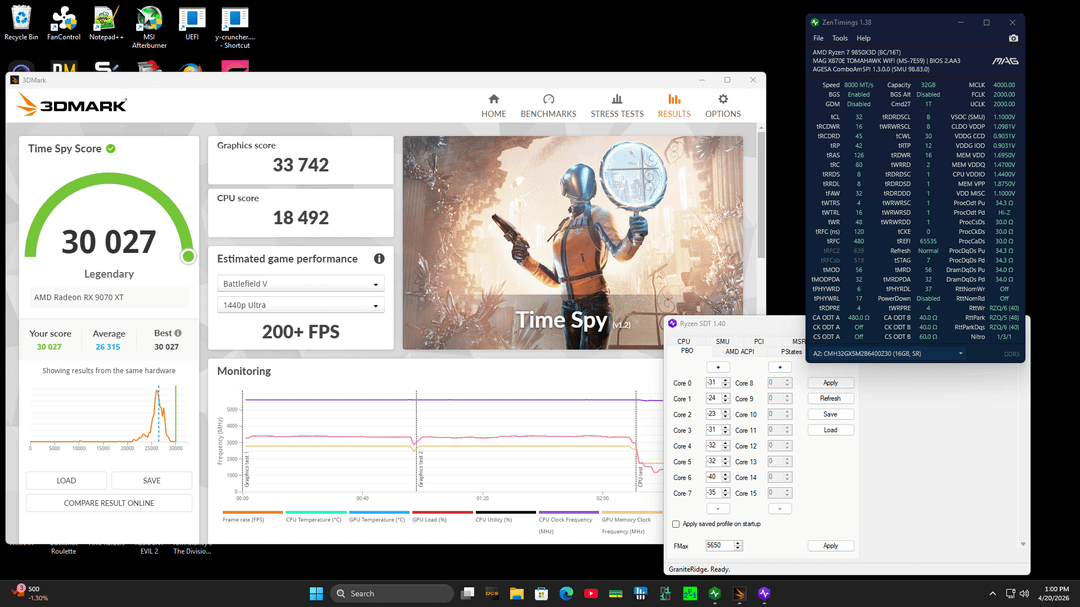1080x607 pixels.
Task: Open the Tools menu in ZenTimings
Action: pos(840,38)
